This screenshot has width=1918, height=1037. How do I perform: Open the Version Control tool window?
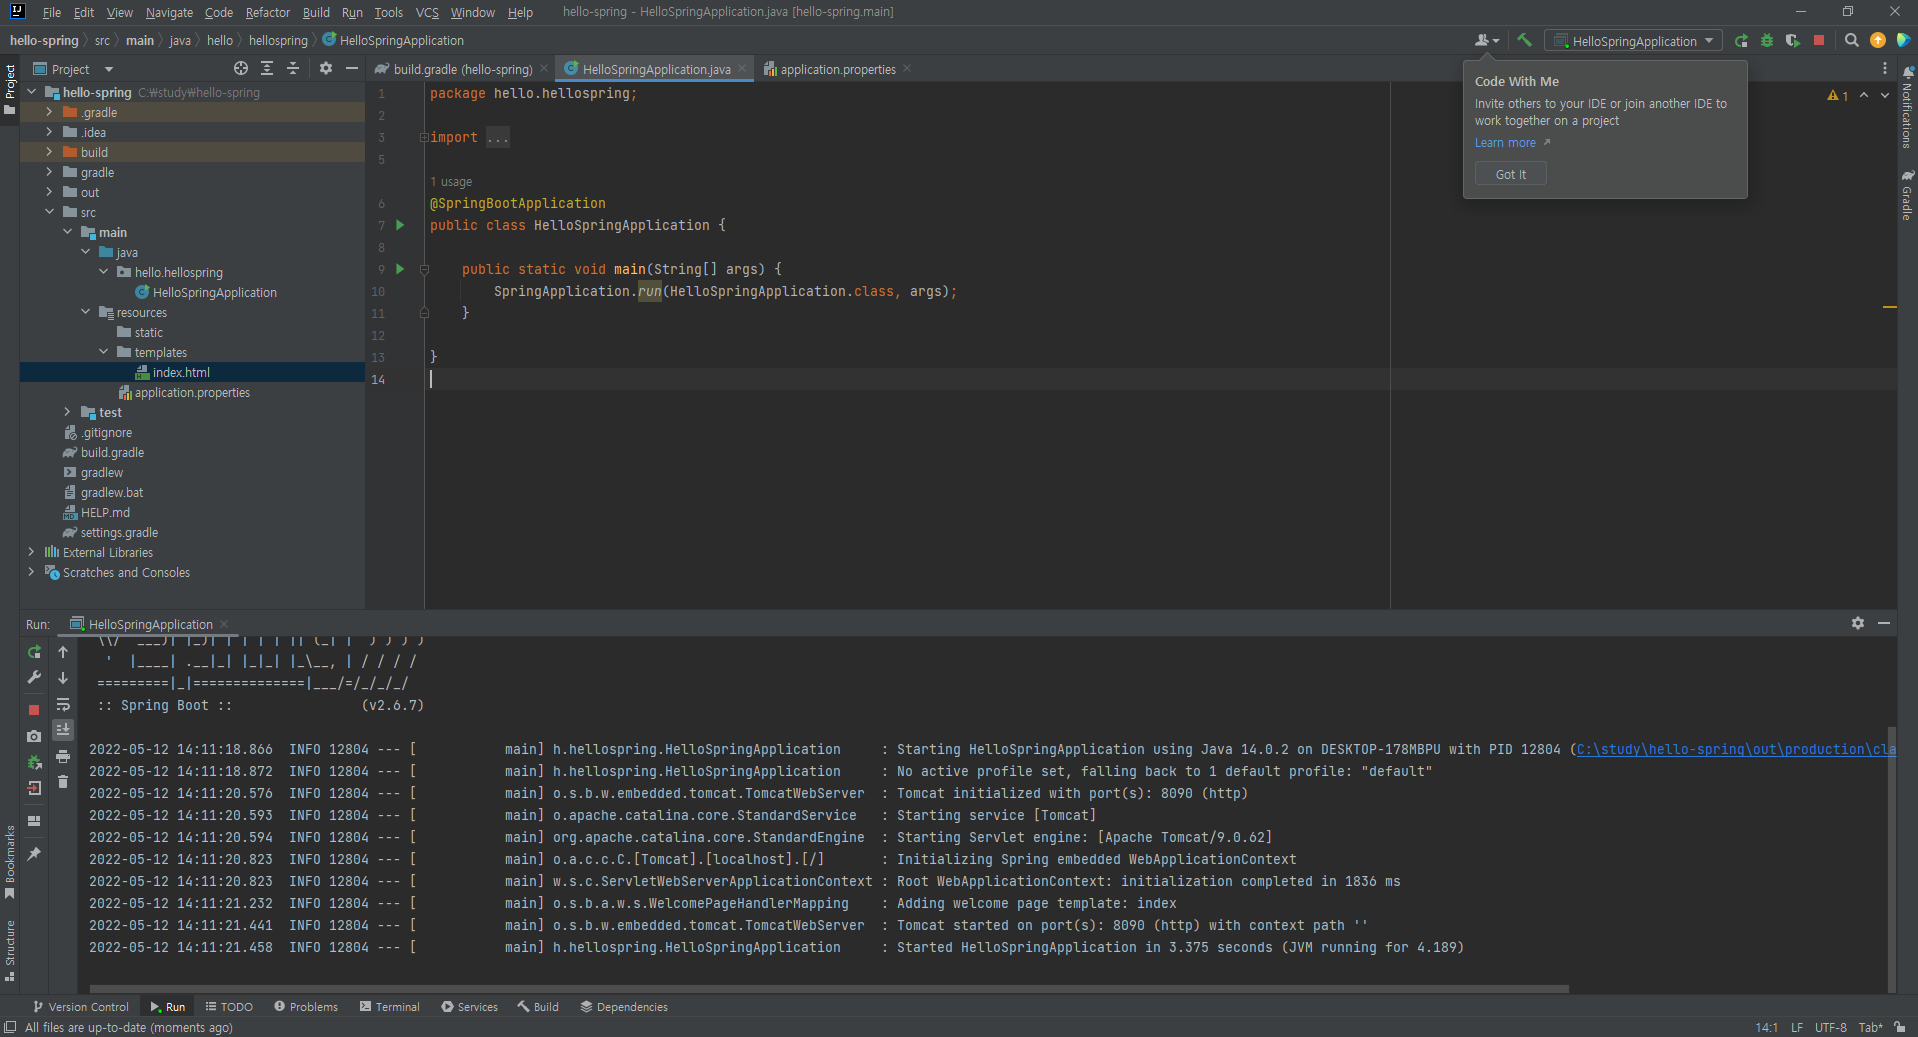pos(80,1007)
